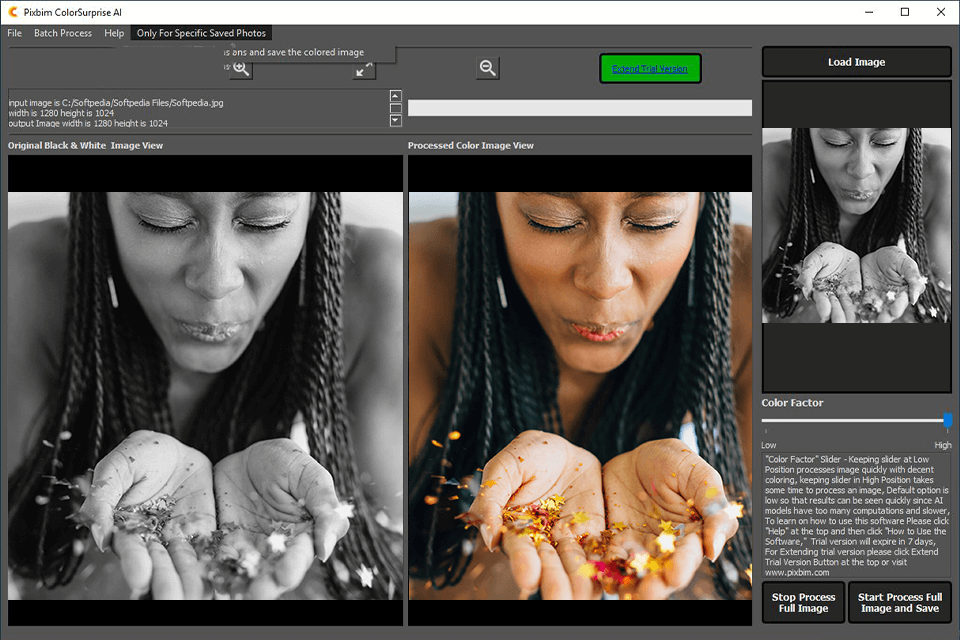Click the Color Factor slider handle
This screenshot has height=640, width=960.
[948, 420]
